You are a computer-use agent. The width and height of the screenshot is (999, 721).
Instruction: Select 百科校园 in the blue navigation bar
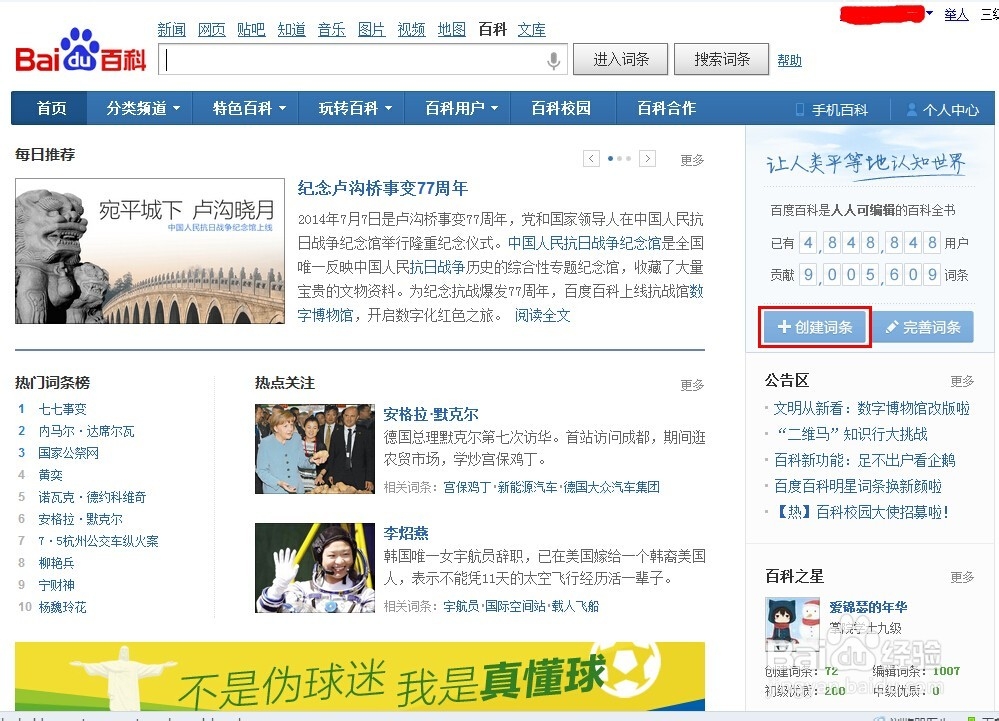562,108
